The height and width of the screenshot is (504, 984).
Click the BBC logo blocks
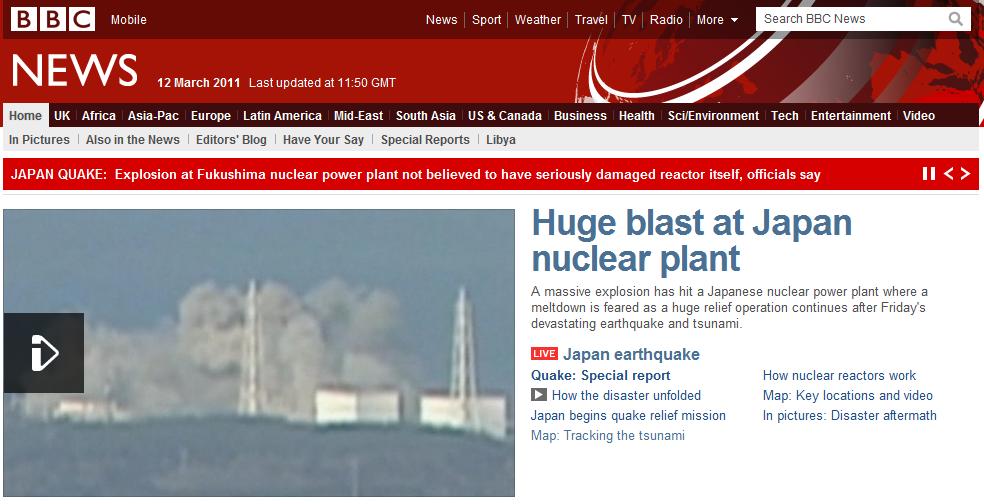(53, 19)
